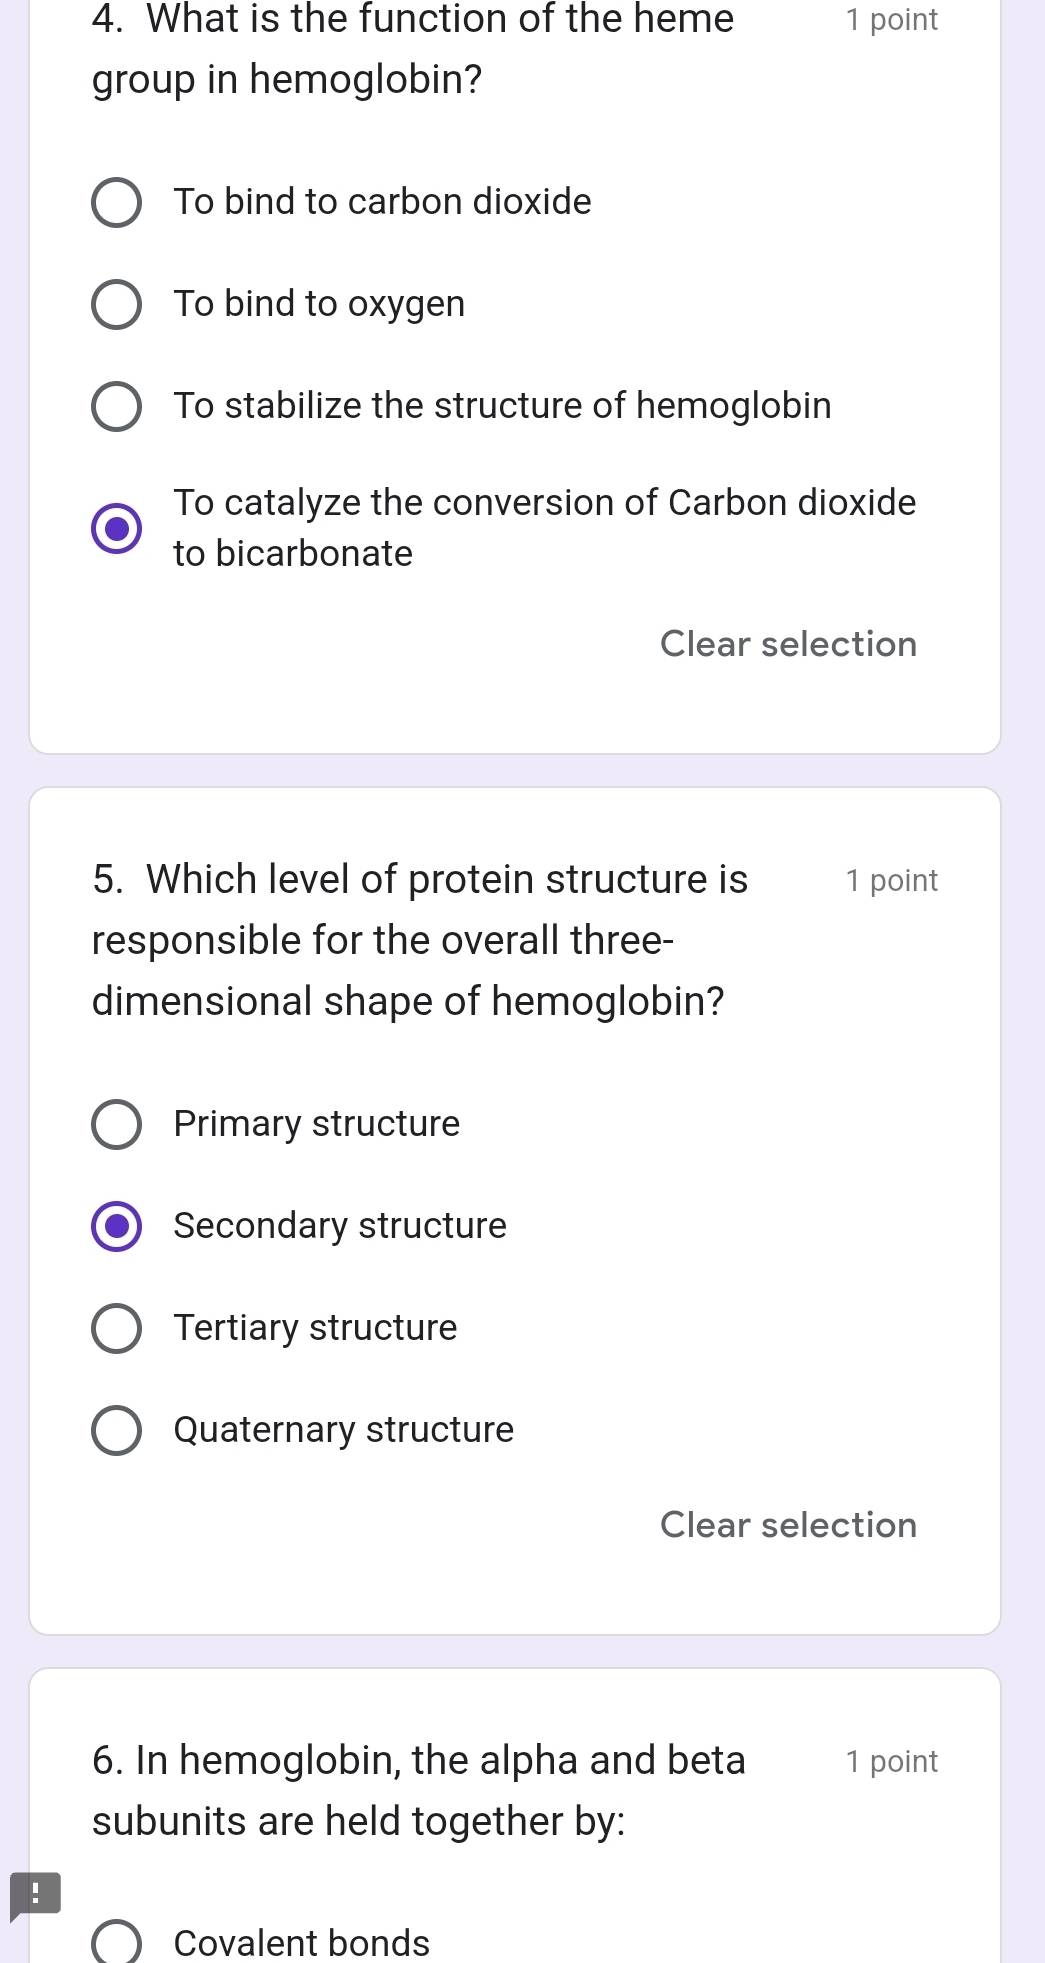Screen dimensions: 1045x1963
Task: Clear selection for question 4
Action: tap(788, 644)
